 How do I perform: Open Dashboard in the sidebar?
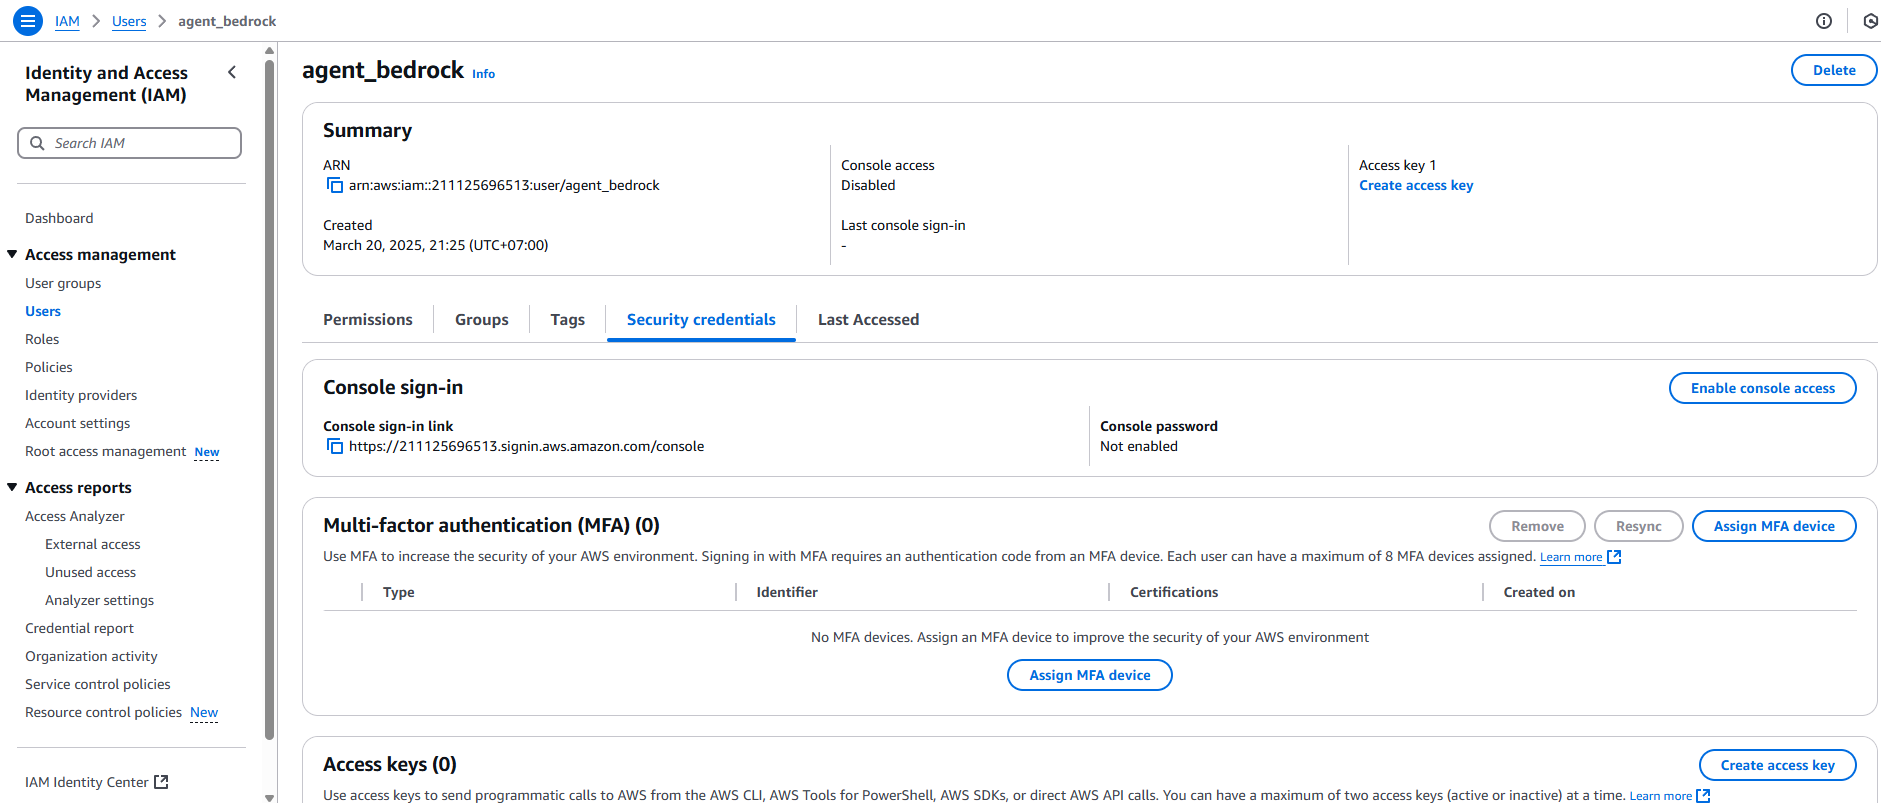coord(59,218)
